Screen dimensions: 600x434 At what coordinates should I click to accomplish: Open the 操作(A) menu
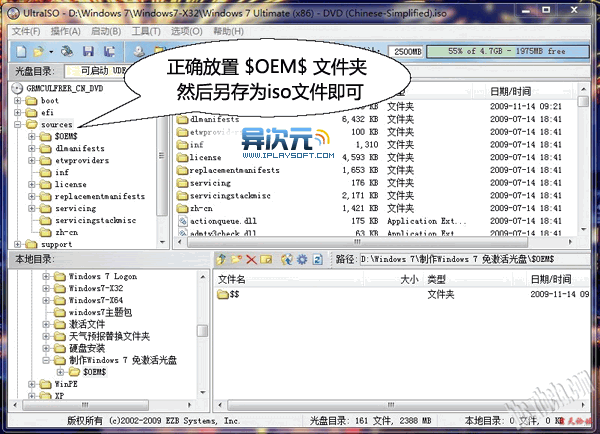point(65,31)
